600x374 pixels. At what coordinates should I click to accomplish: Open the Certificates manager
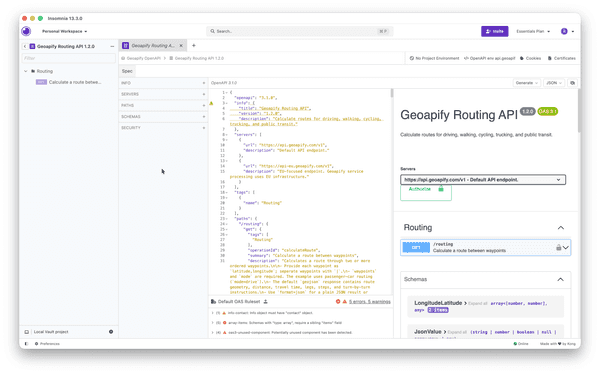click(x=561, y=58)
